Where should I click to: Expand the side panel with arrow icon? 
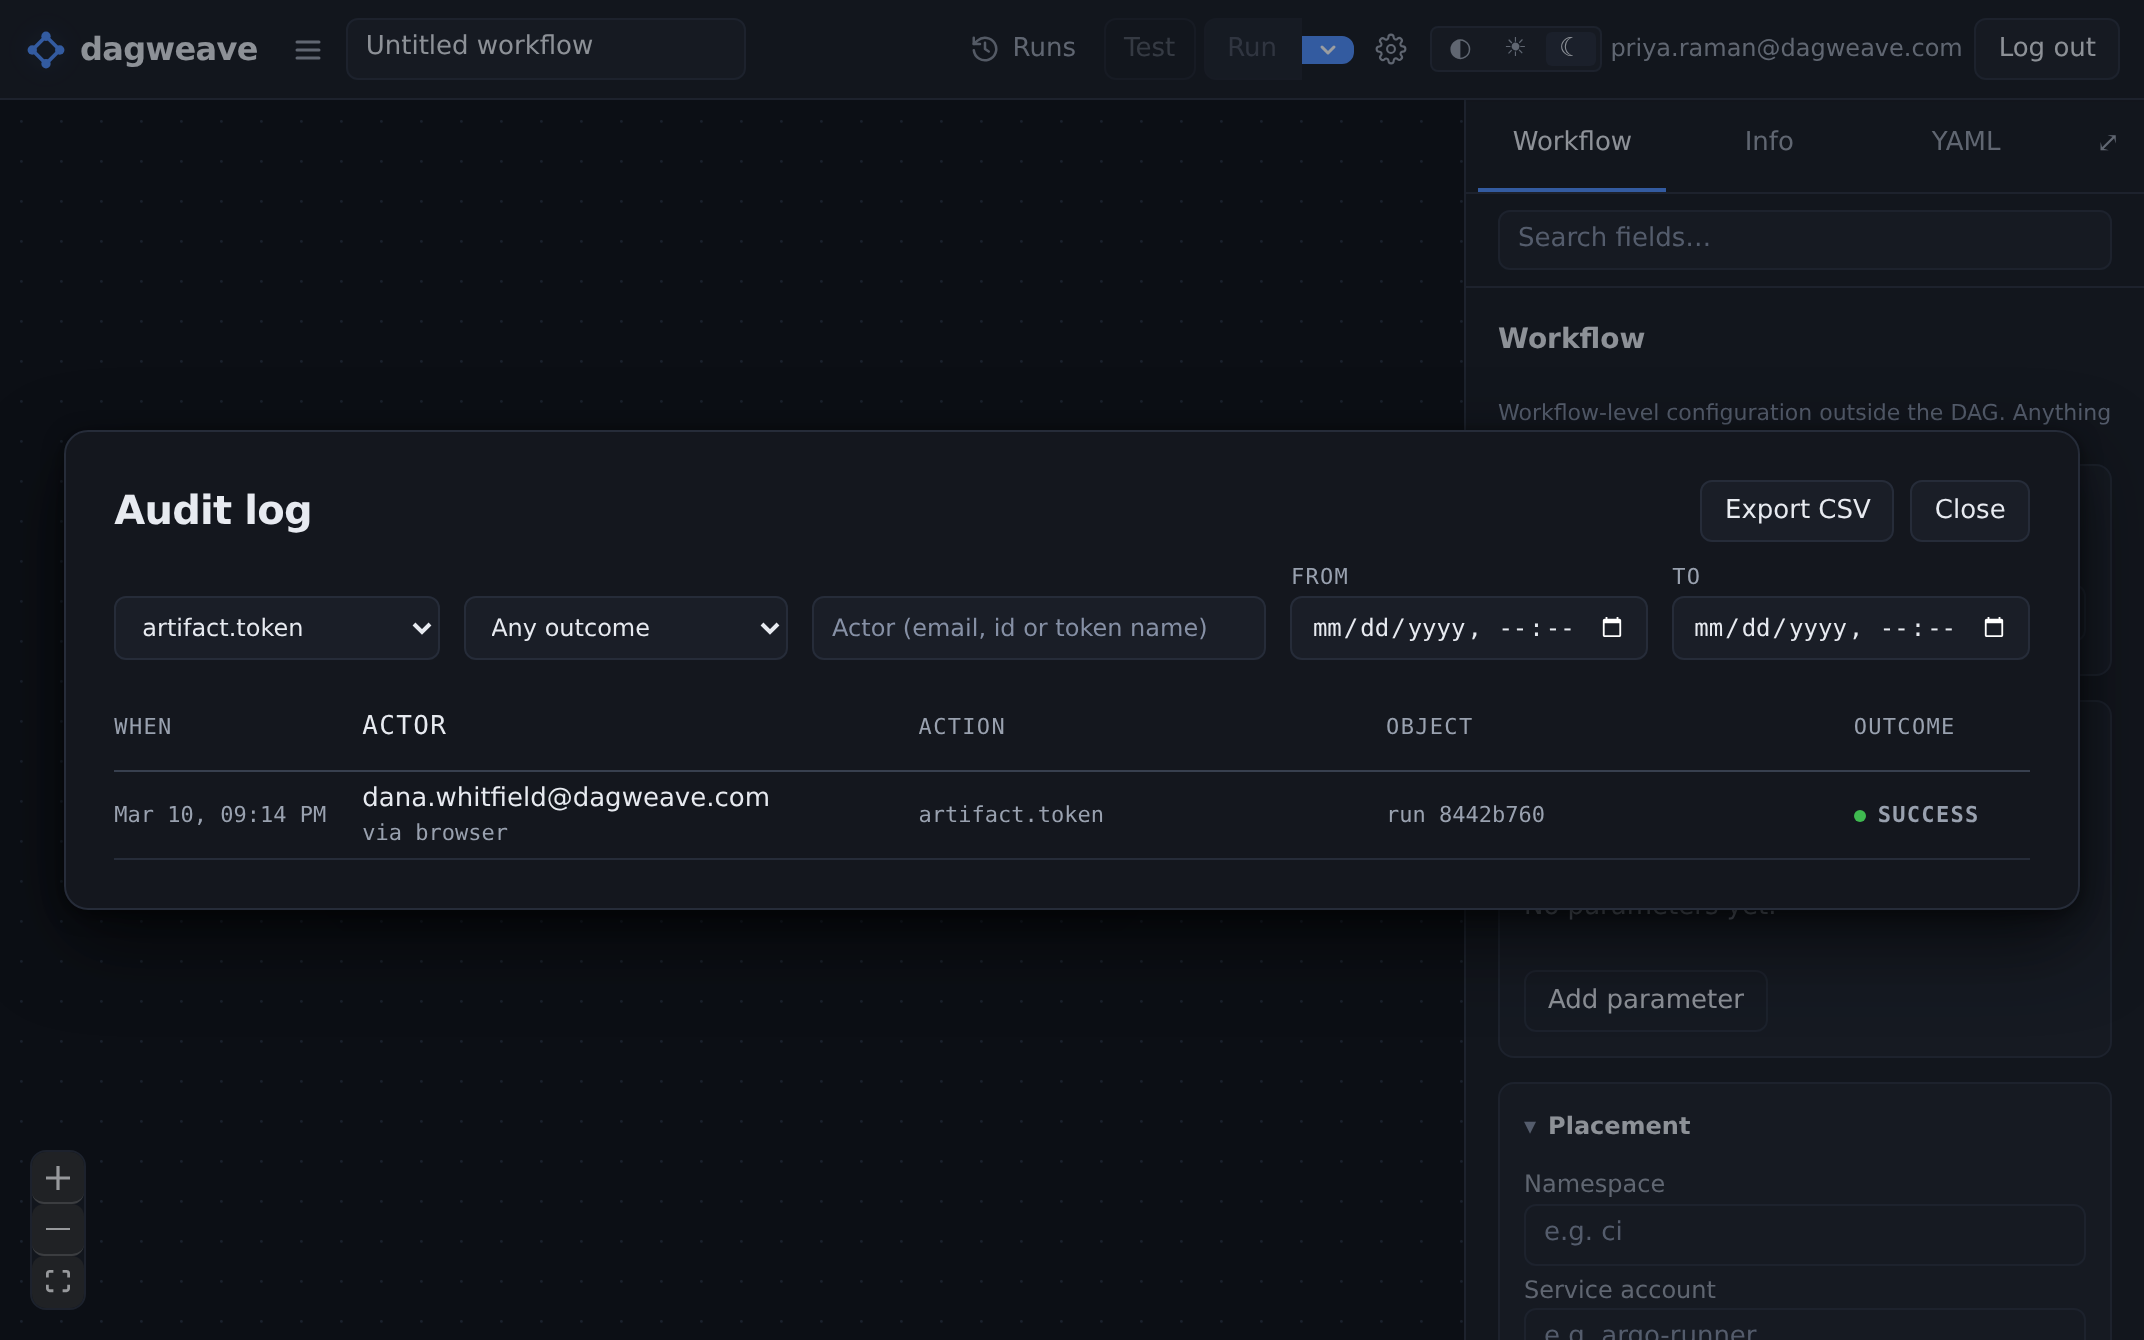(2108, 143)
